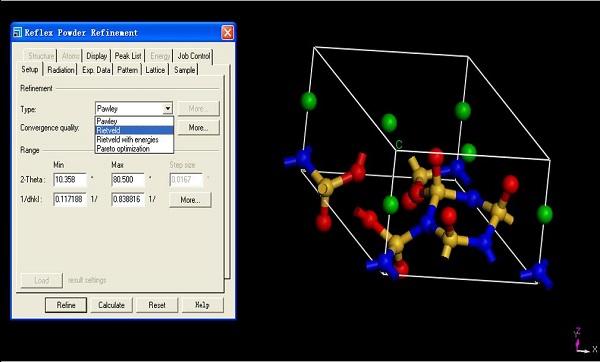Open the Lattice tab
This screenshot has width=600, height=362.
[x=155, y=70]
